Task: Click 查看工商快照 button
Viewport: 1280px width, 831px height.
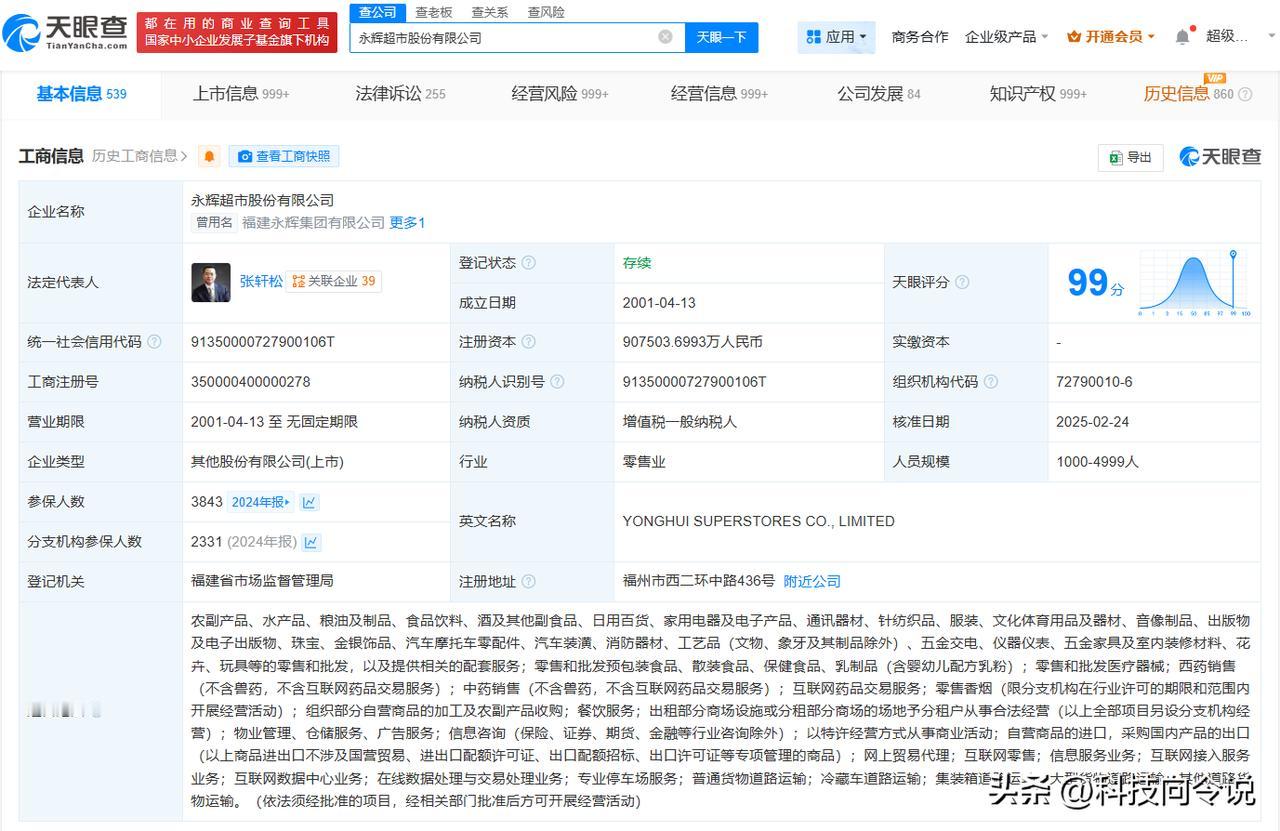Action: [x=284, y=156]
